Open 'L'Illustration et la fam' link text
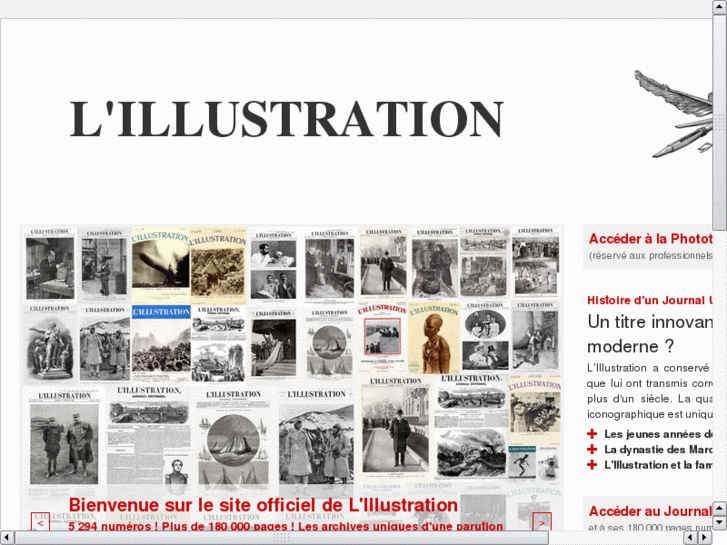The width and height of the screenshot is (727, 545). pos(658,465)
